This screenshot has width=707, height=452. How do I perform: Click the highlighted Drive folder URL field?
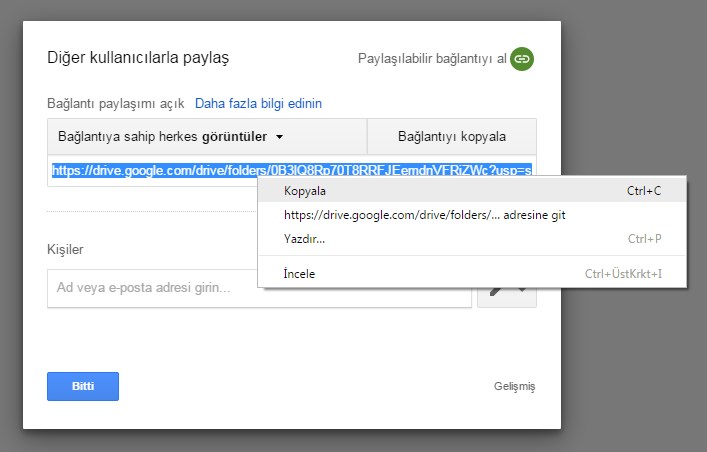[150, 170]
